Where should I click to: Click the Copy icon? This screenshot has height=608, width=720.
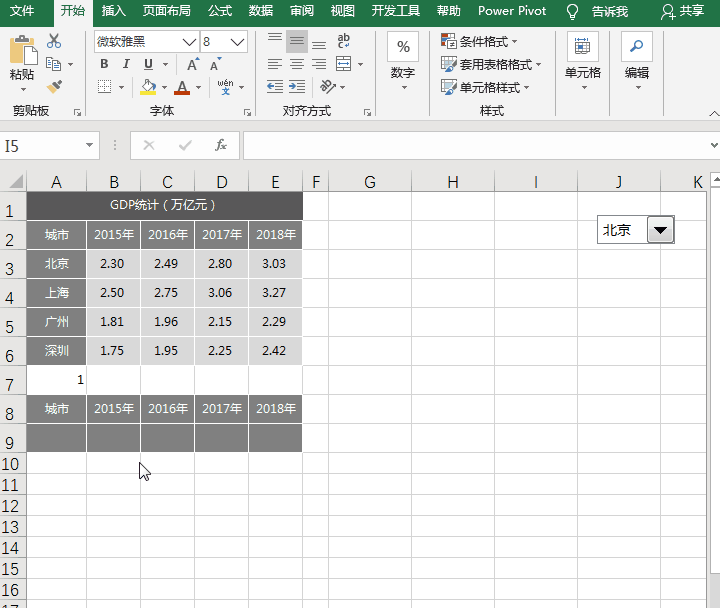pyautogui.click(x=54, y=64)
